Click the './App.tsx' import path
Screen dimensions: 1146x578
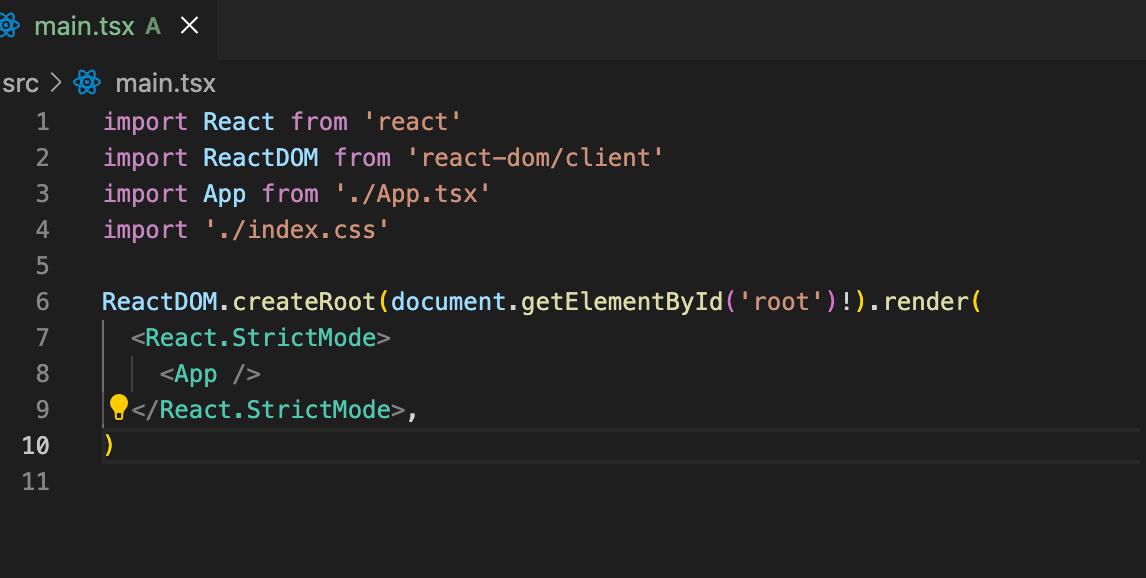pos(412,194)
